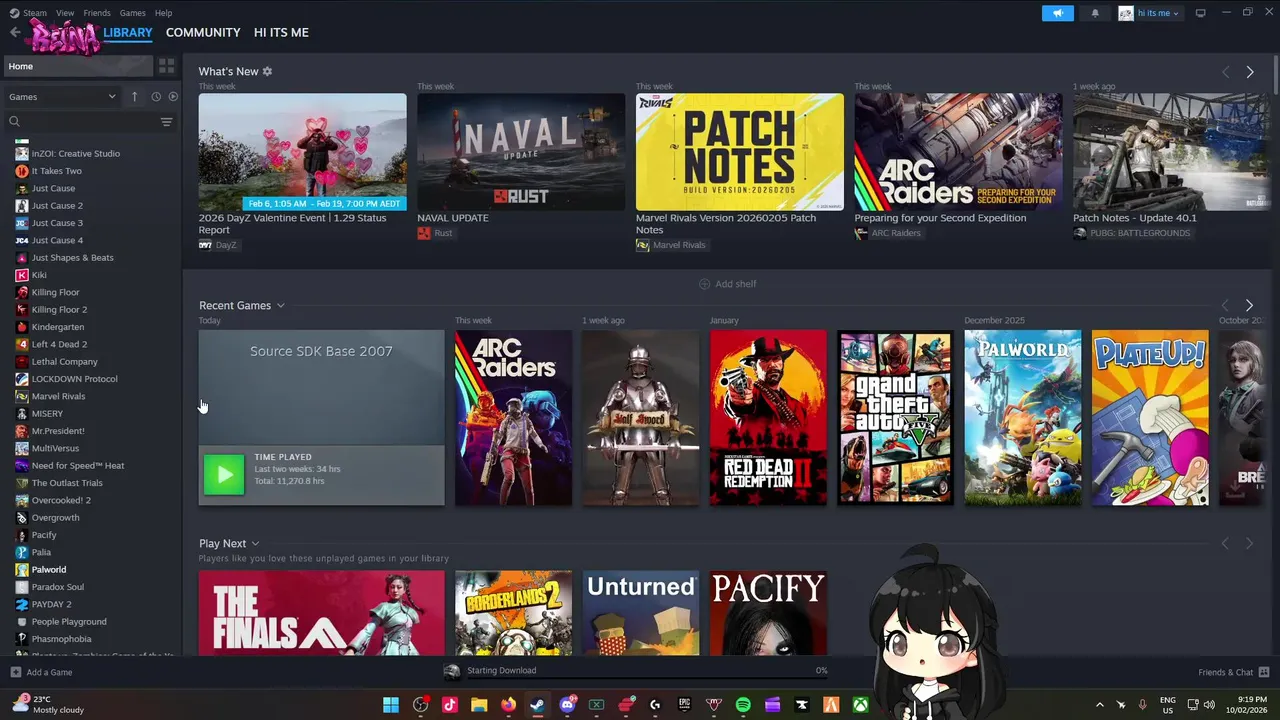Click the What's New settings gear
Viewport: 1280px width, 720px height.
click(267, 71)
